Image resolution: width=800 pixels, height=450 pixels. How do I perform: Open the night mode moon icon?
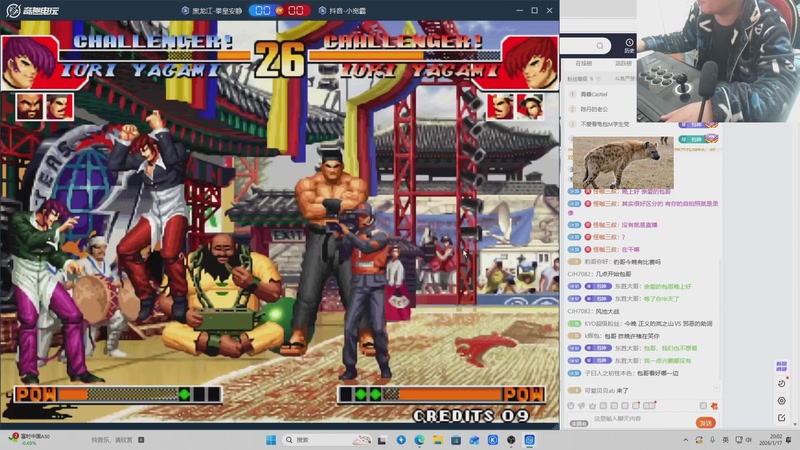coord(782,383)
